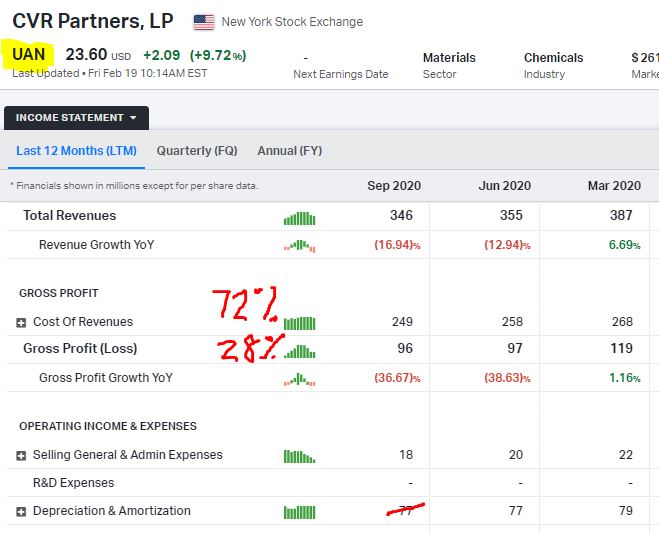Click the Sep 2020 column header

coord(392,186)
